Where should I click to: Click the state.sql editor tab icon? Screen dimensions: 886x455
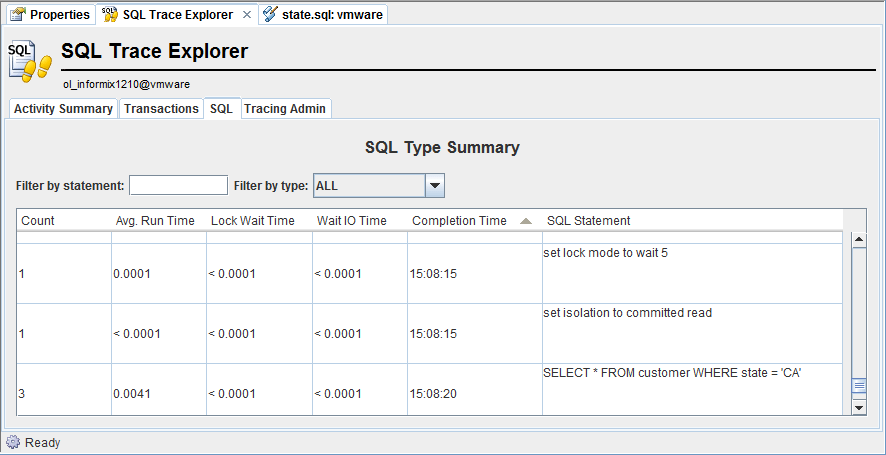point(270,15)
